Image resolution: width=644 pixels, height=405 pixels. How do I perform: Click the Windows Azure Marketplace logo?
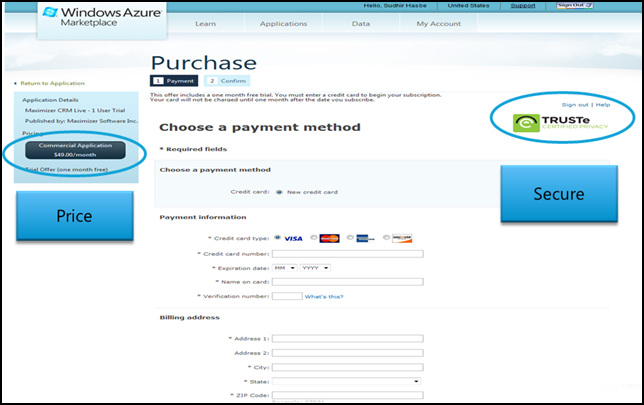tap(102, 17)
